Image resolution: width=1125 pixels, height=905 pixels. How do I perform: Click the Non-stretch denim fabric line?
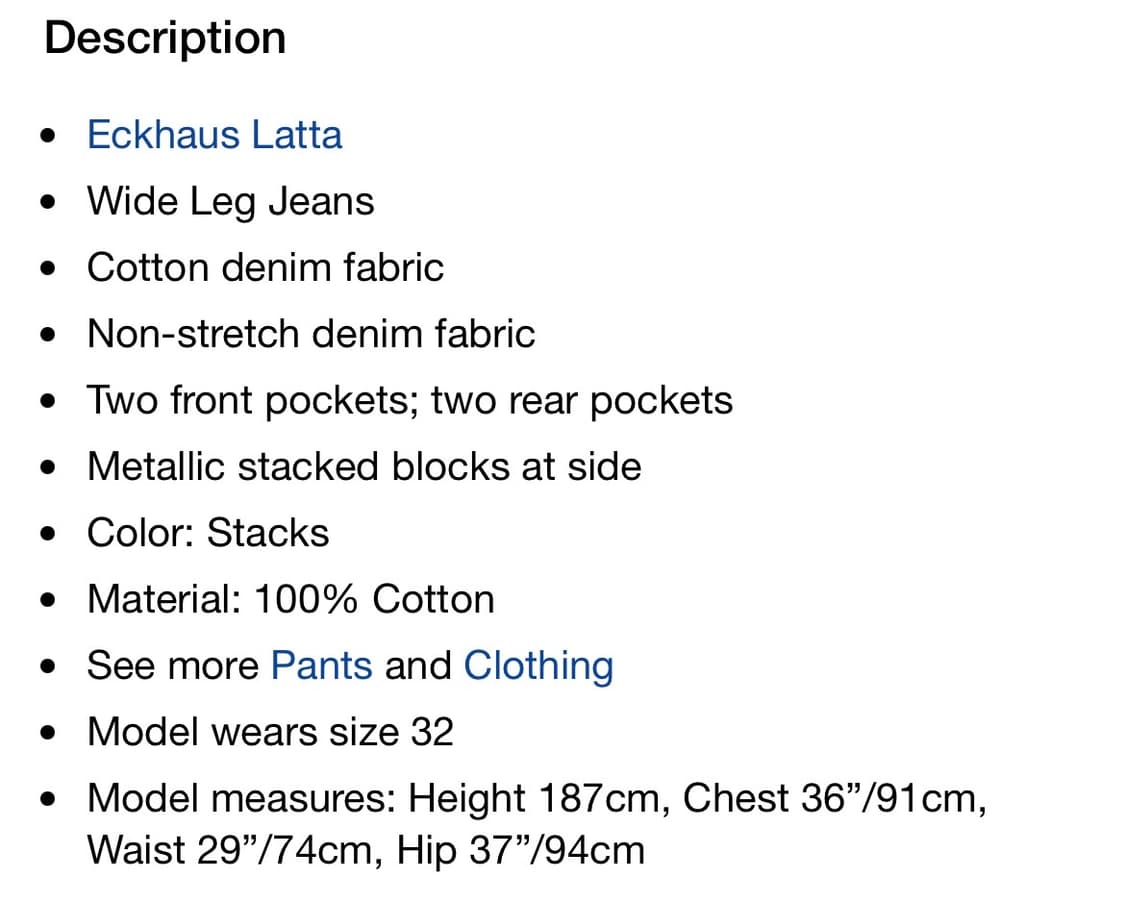tap(310, 334)
